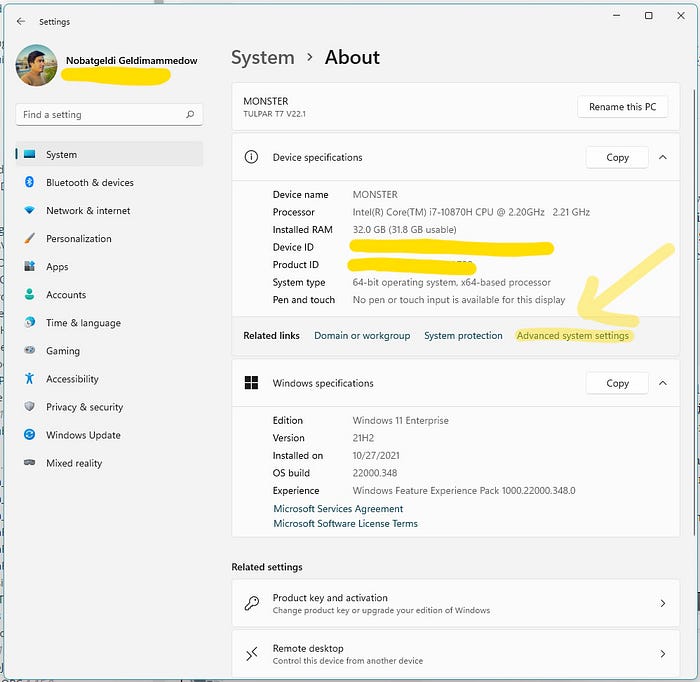
Task: Click the Nobatgeldi Geldimammedow account name
Action: click(x=131, y=60)
